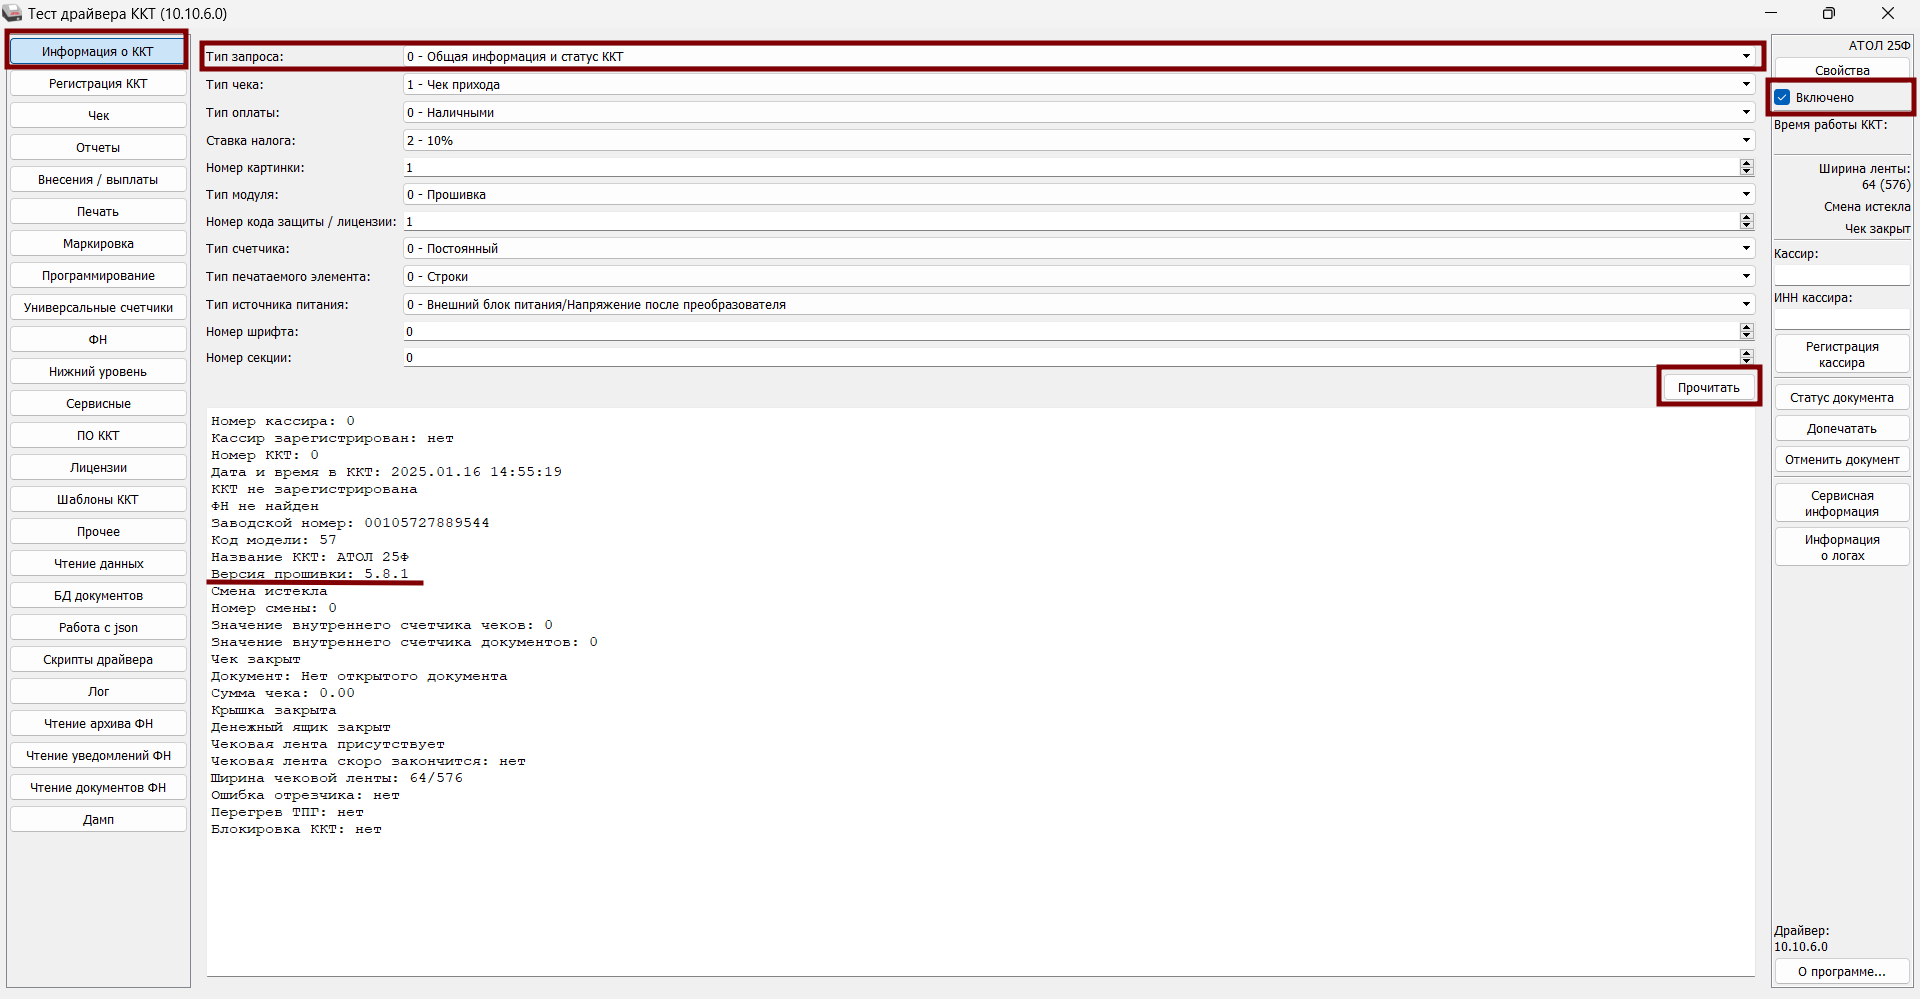Select the ФН tab in sidebar
Screen dimensions: 1920x999
click(x=98, y=340)
